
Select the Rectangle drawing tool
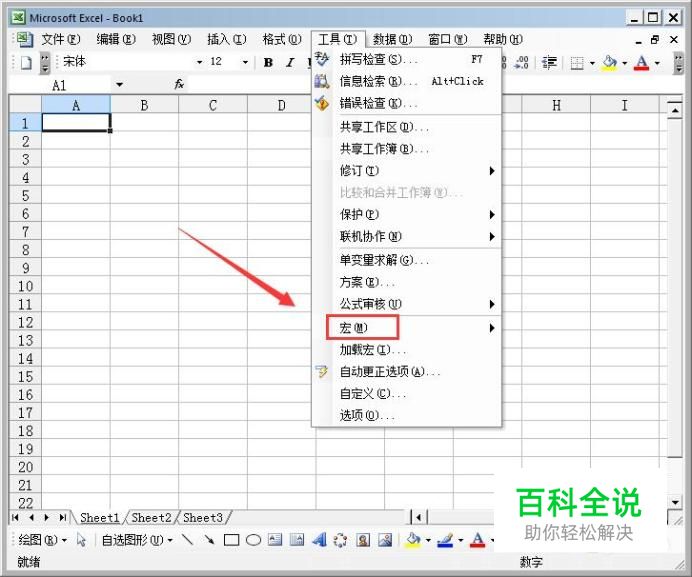click(231, 540)
